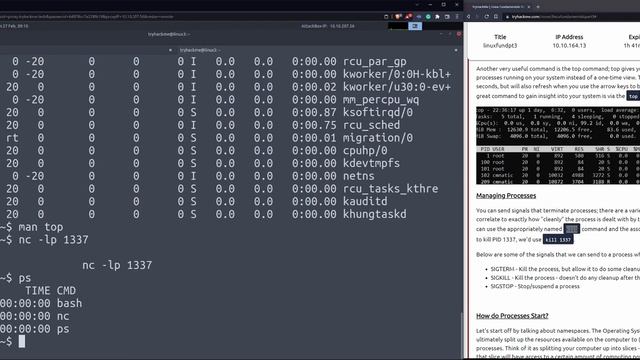This screenshot has width=640, height=360.
Task: Close the TryHackMe browser tab
Action: point(529,7)
